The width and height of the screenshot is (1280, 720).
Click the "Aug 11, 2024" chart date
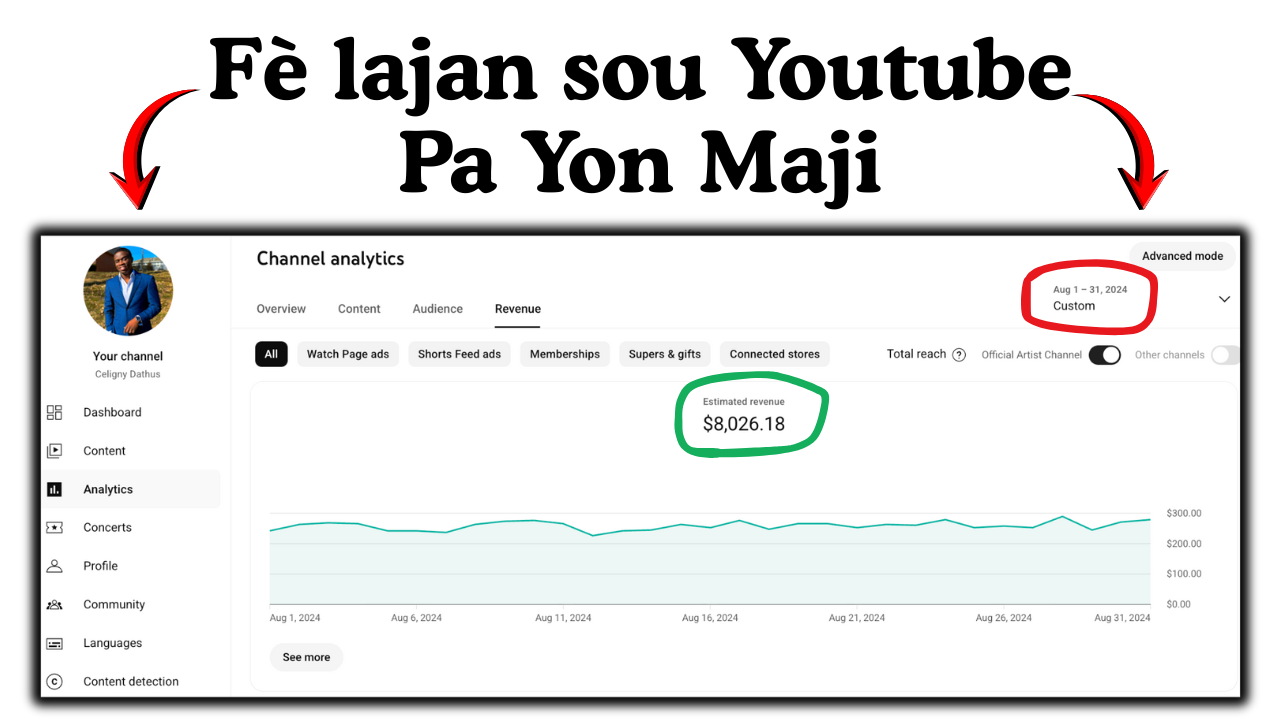pyautogui.click(x=563, y=618)
